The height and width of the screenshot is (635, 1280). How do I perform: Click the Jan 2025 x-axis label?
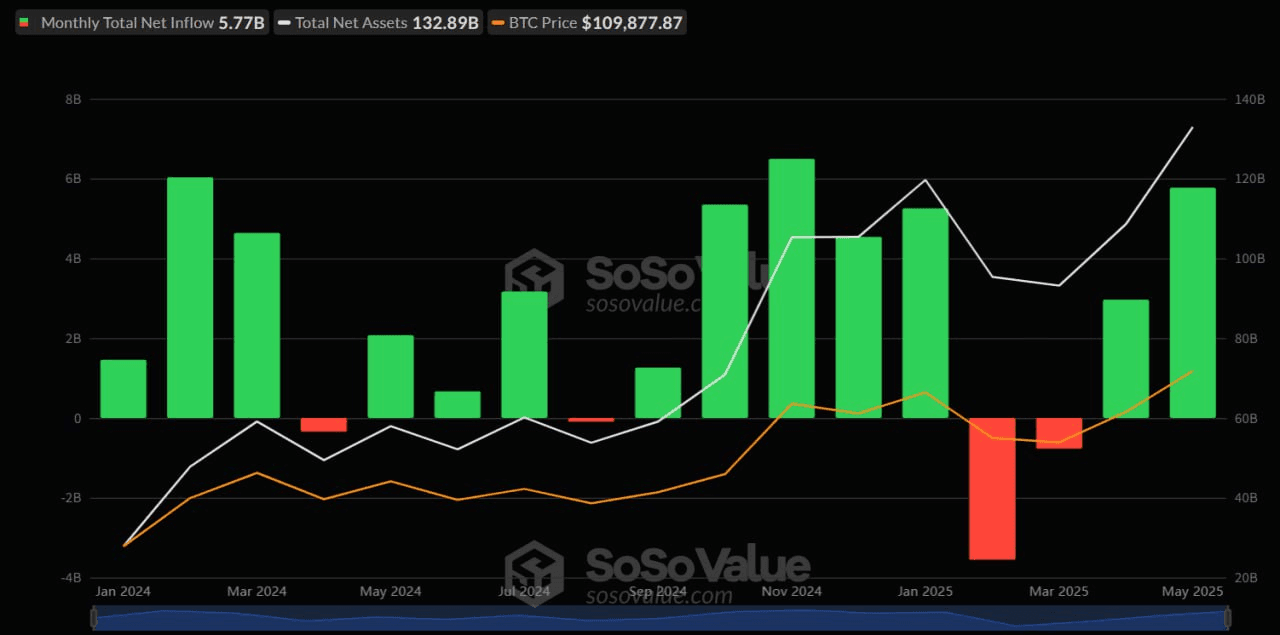click(x=925, y=592)
